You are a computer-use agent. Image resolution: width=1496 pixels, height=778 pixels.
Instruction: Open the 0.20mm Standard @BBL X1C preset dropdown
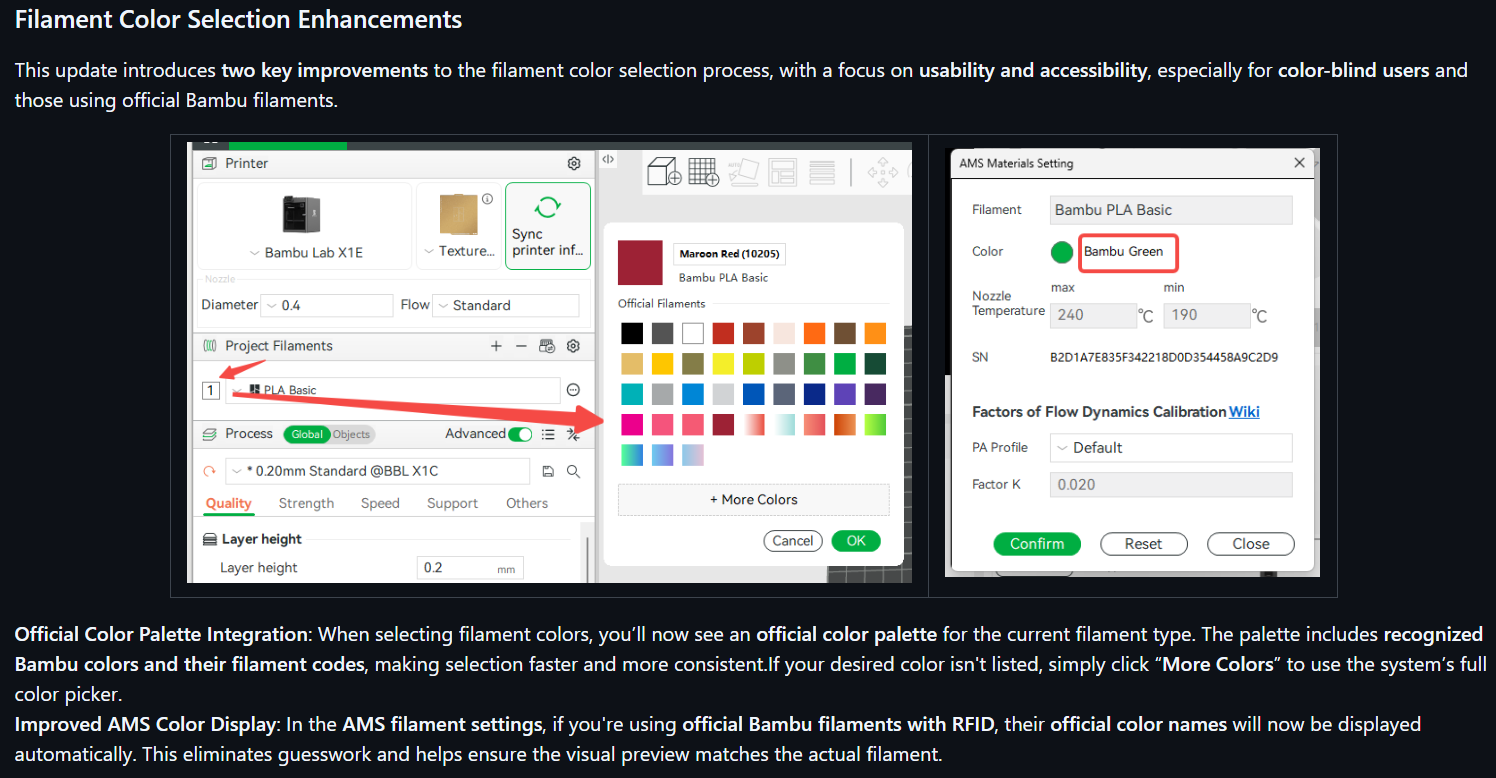click(378, 471)
